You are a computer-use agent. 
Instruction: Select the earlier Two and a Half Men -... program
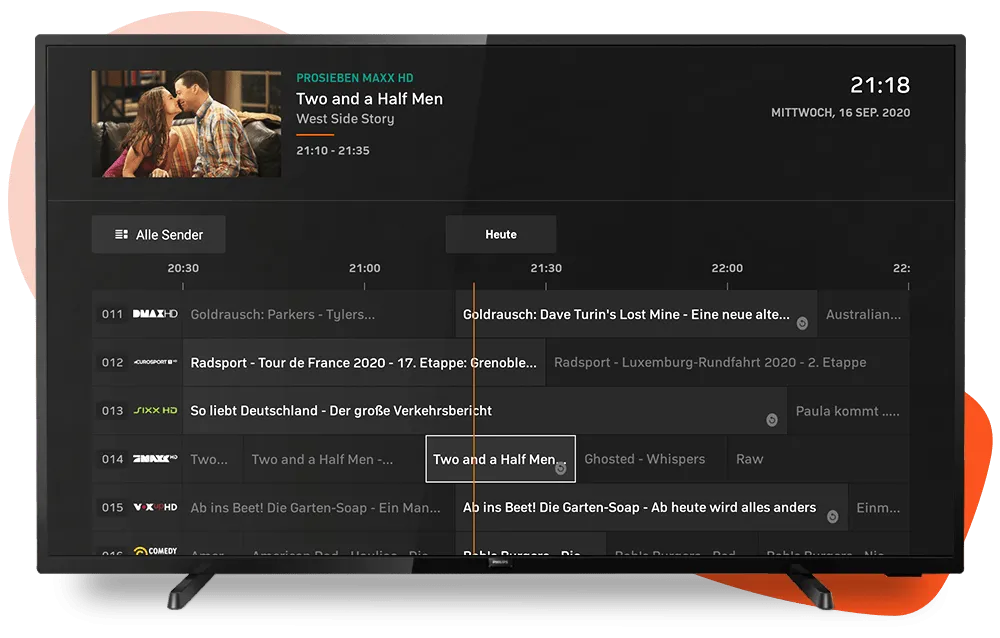[334, 459]
